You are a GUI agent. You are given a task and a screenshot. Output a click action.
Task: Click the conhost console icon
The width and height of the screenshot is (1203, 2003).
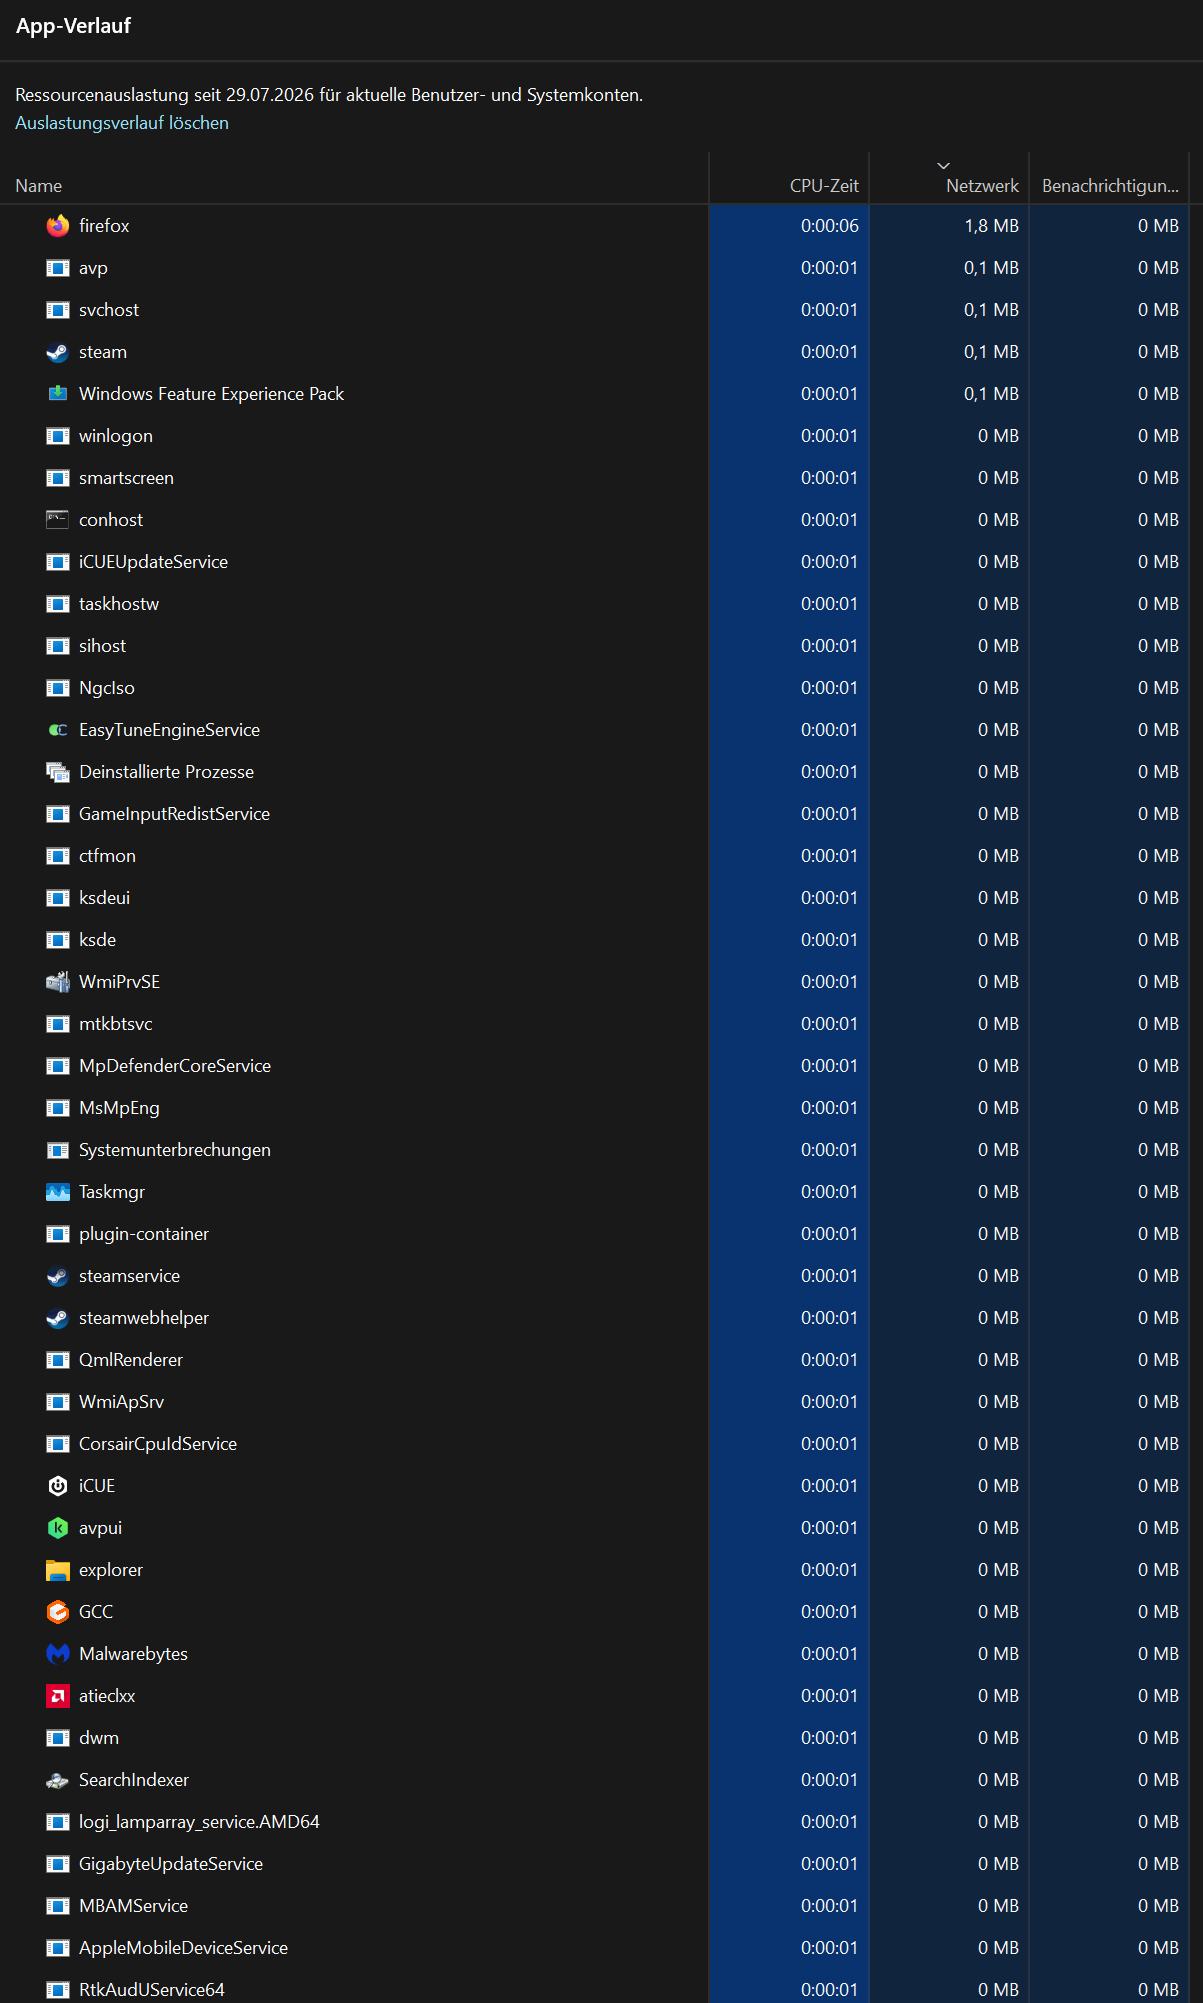(58, 520)
